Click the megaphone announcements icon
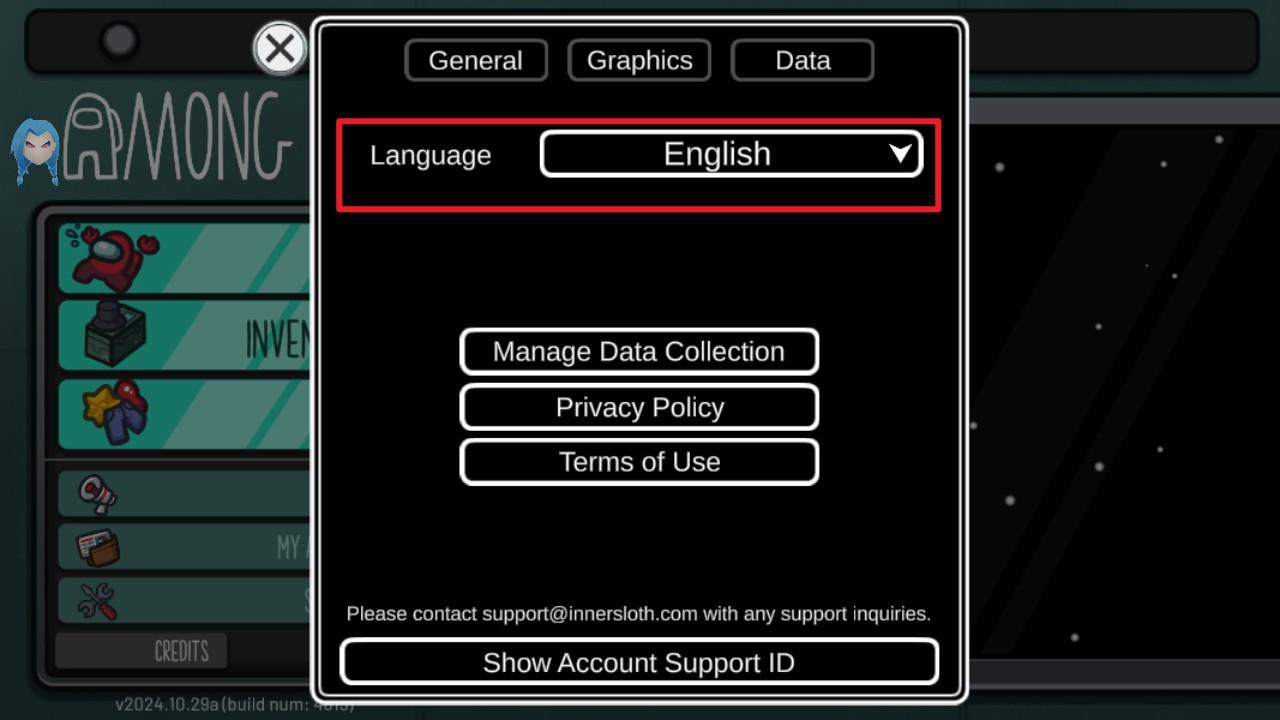The height and width of the screenshot is (720, 1280). (97, 493)
